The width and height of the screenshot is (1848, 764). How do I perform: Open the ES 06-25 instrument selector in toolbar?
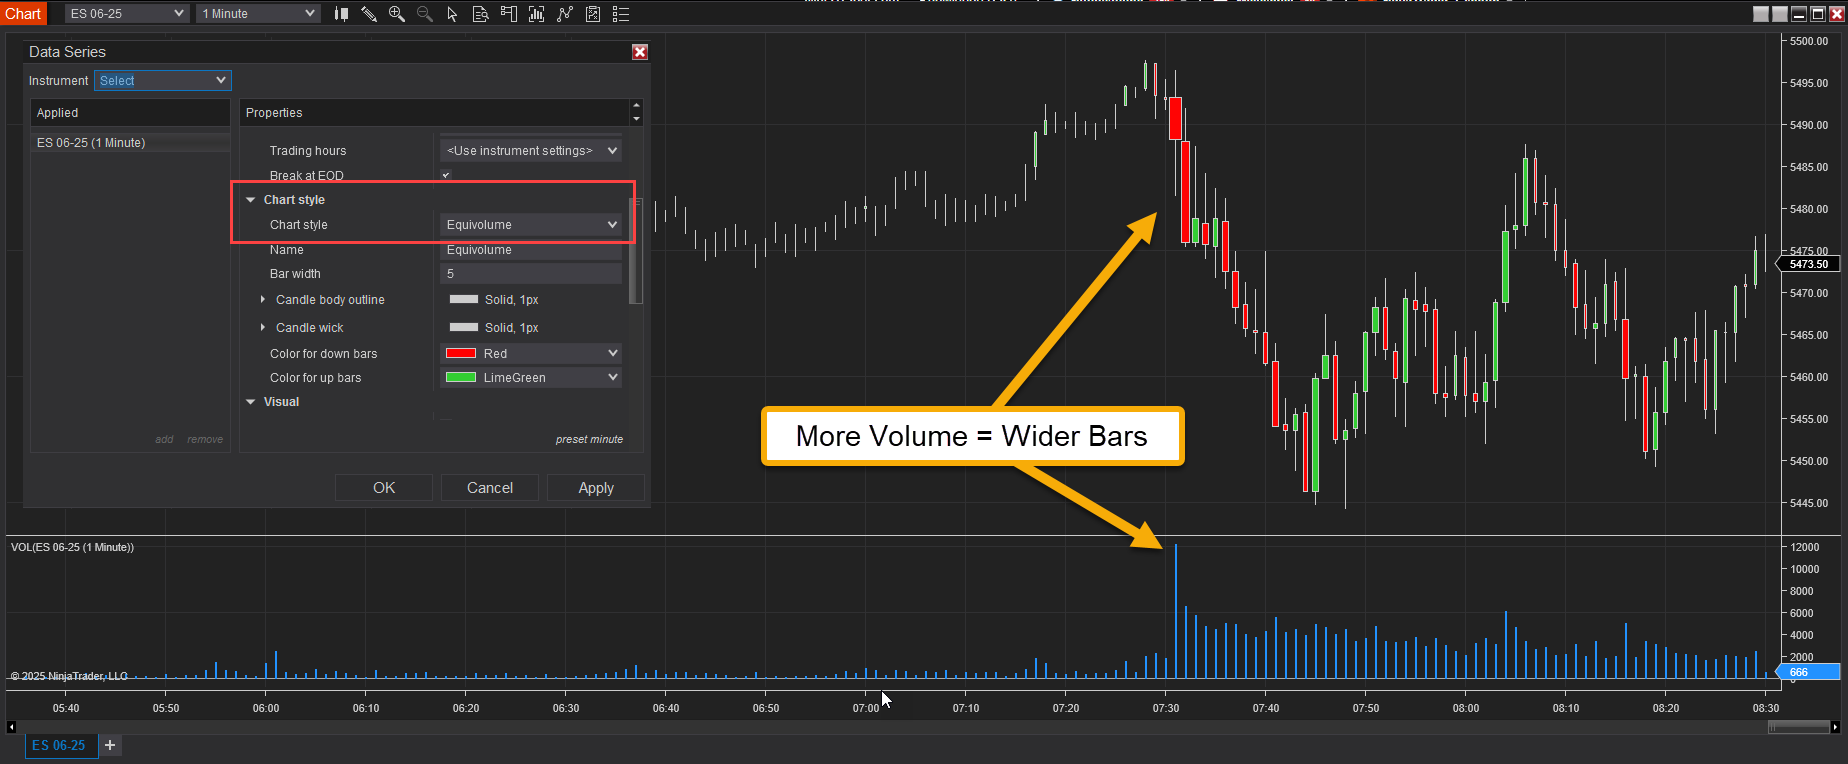127,14
